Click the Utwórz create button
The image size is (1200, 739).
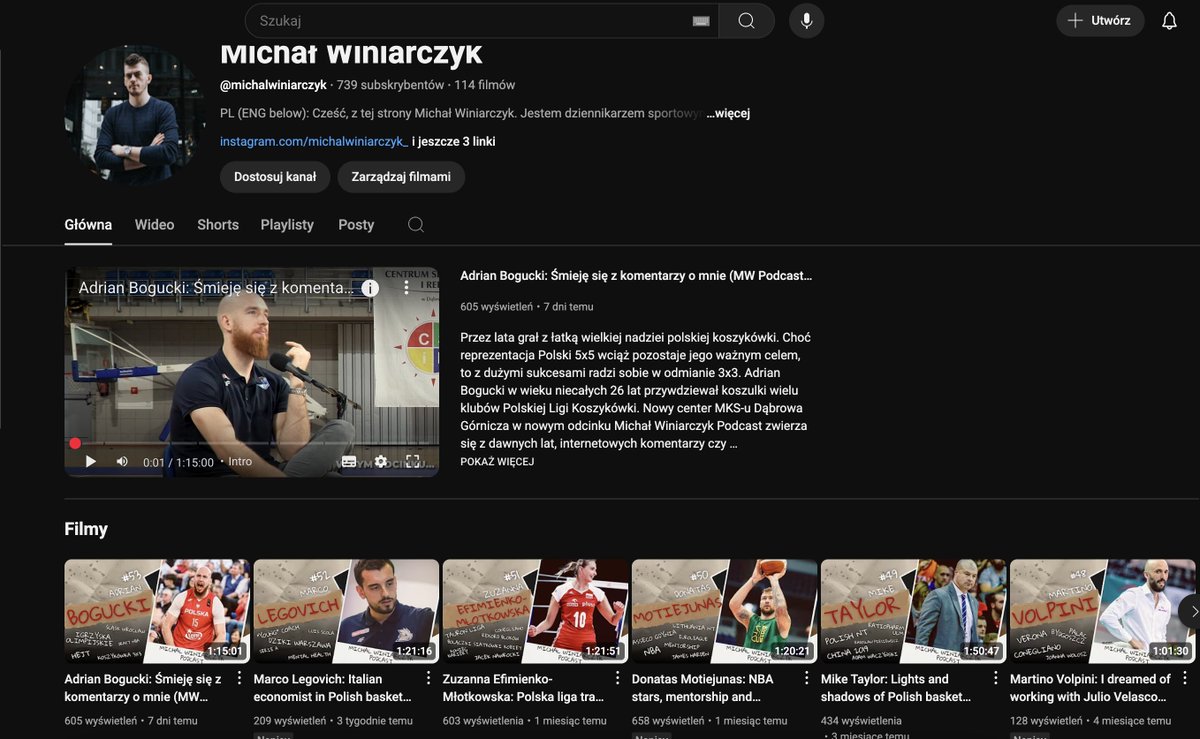coord(1100,21)
